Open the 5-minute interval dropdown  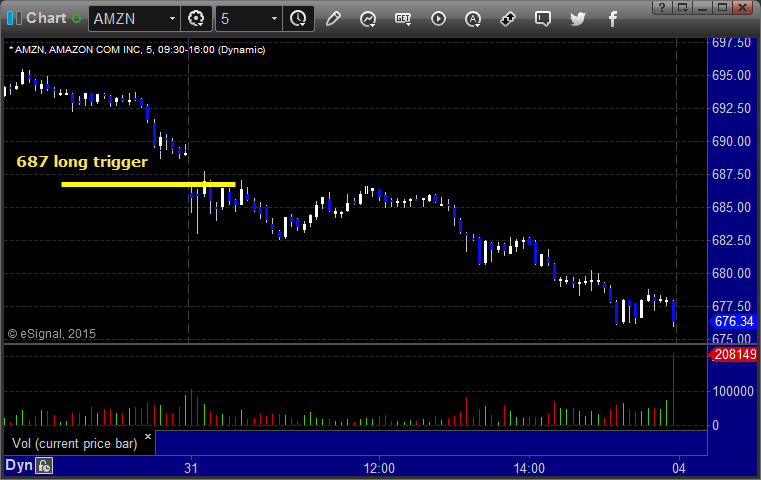click(274, 19)
